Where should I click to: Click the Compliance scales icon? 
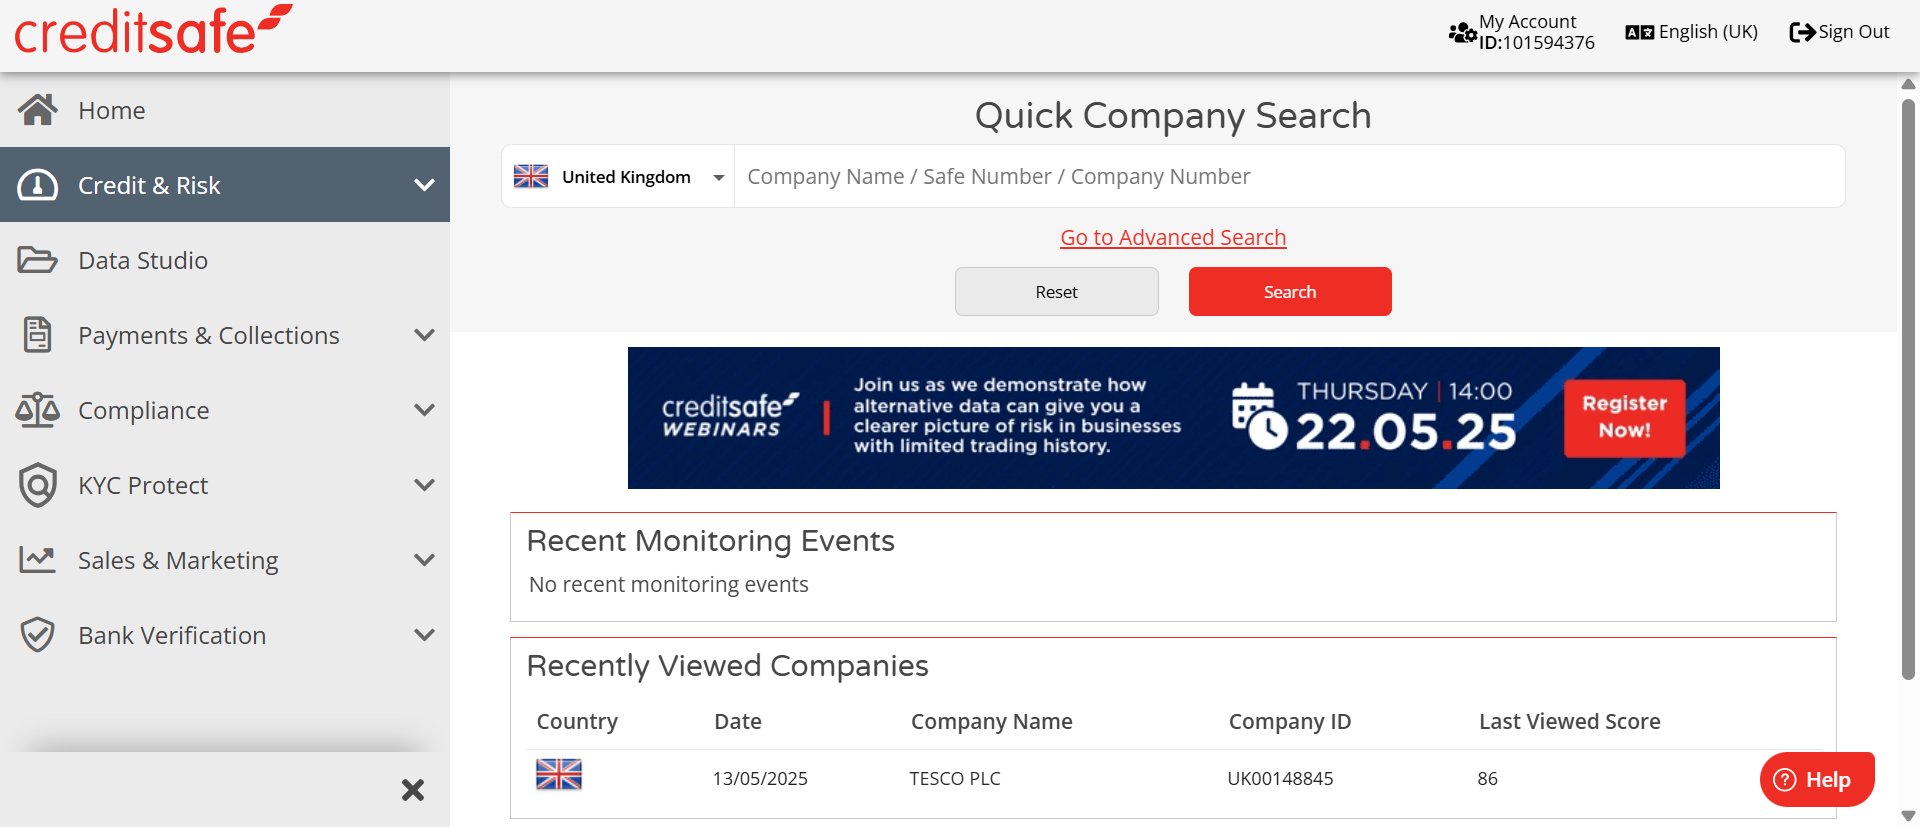pyautogui.click(x=37, y=410)
